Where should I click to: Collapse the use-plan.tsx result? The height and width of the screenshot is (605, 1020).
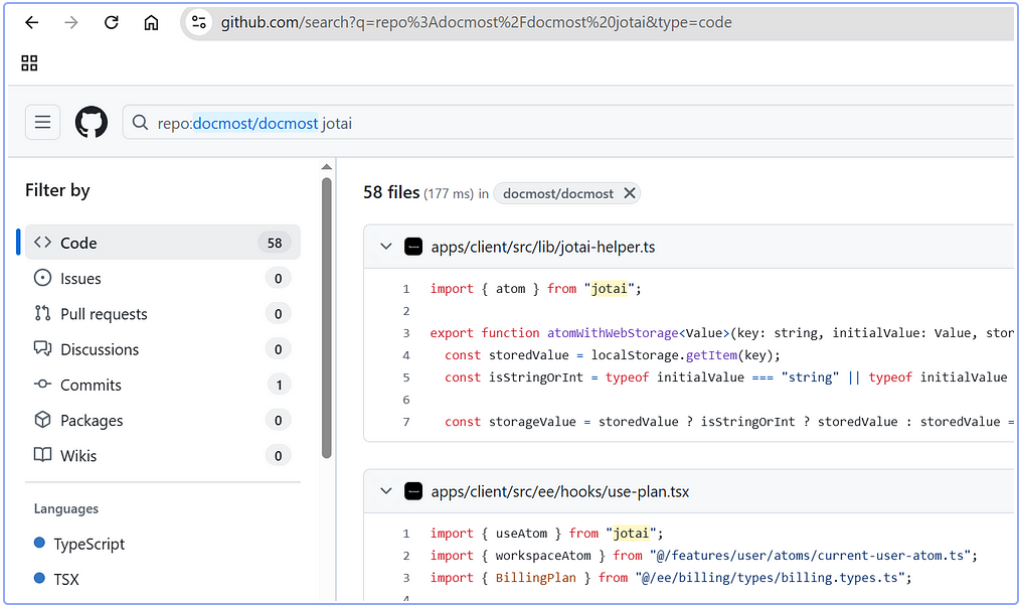tap(386, 491)
